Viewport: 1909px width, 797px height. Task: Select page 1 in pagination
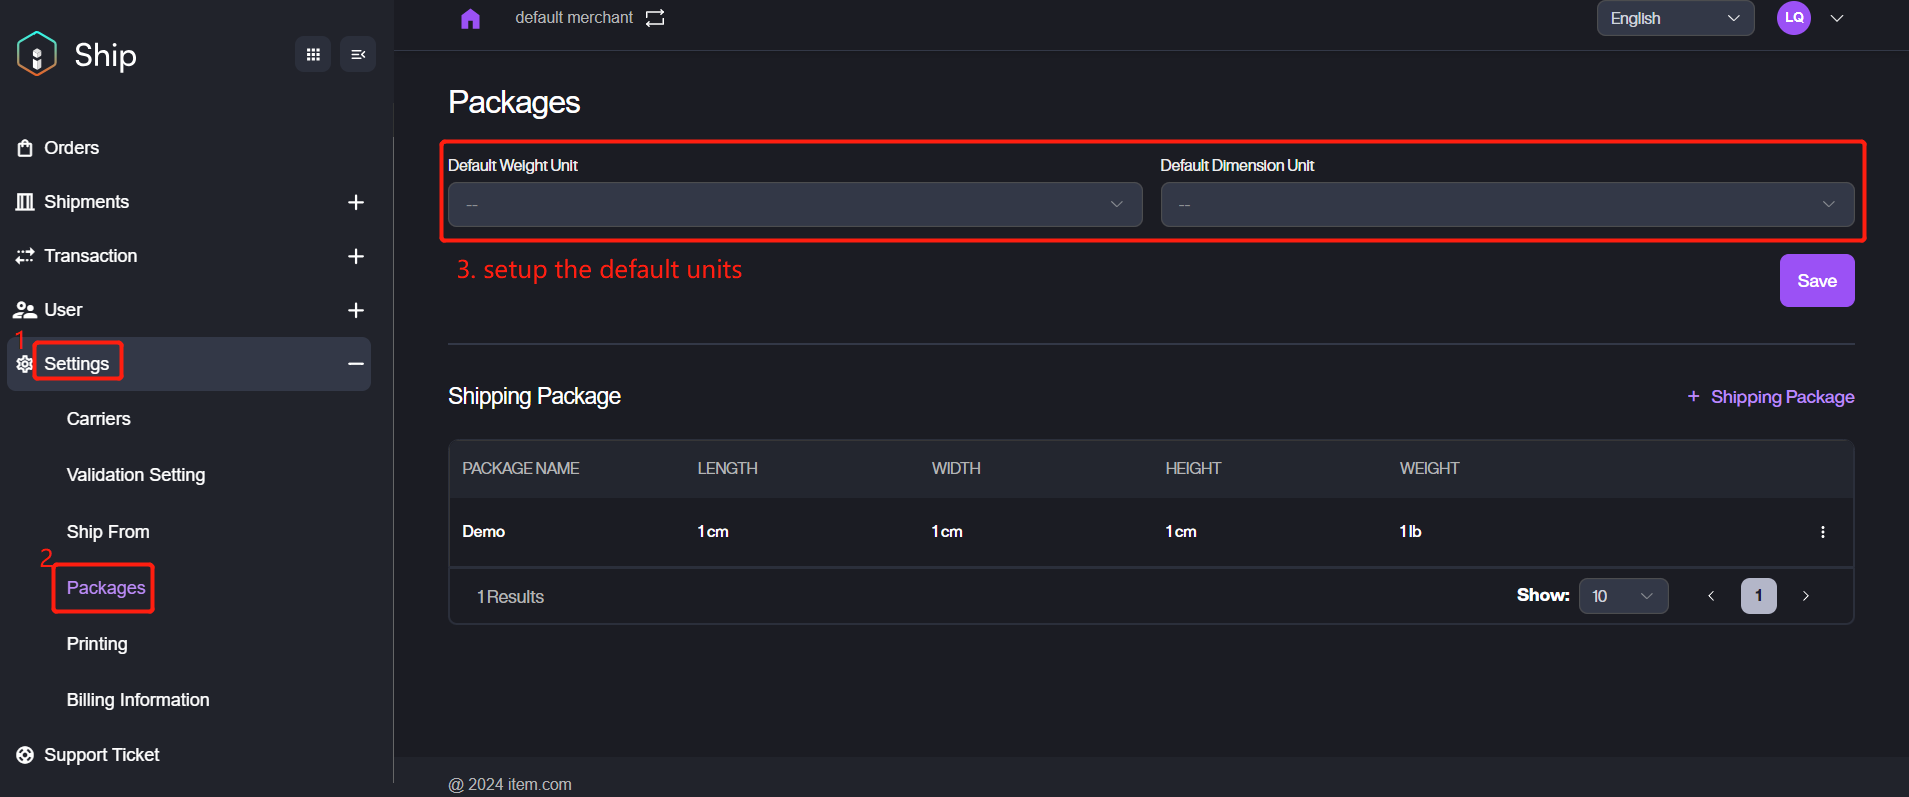(1758, 596)
